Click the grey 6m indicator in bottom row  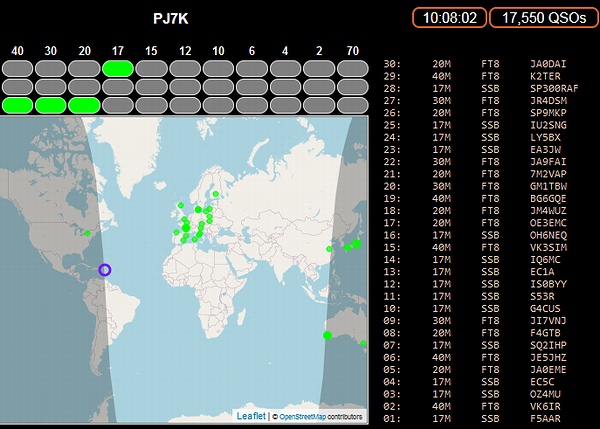(252, 106)
